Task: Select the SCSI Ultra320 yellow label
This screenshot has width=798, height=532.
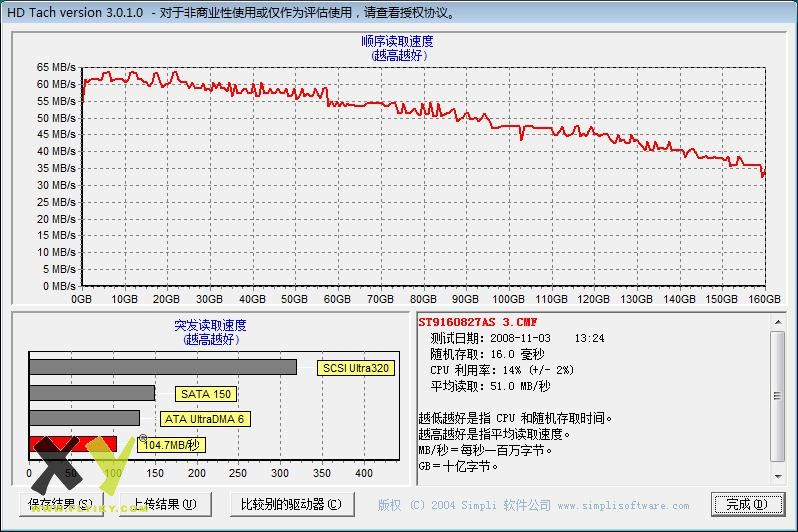Action: click(356, 368)
